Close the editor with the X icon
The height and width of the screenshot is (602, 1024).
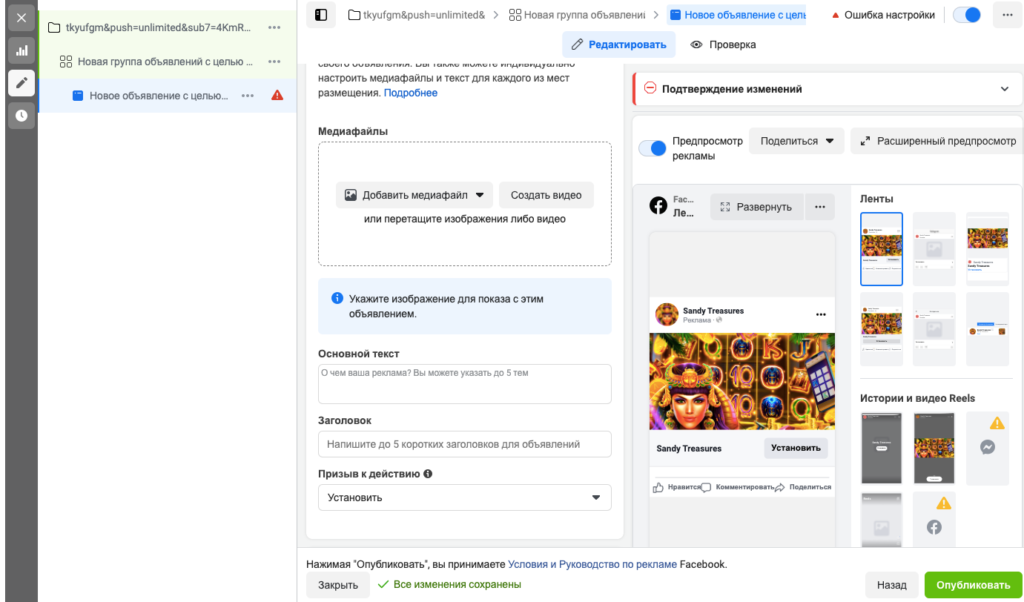tap(21, 18)
